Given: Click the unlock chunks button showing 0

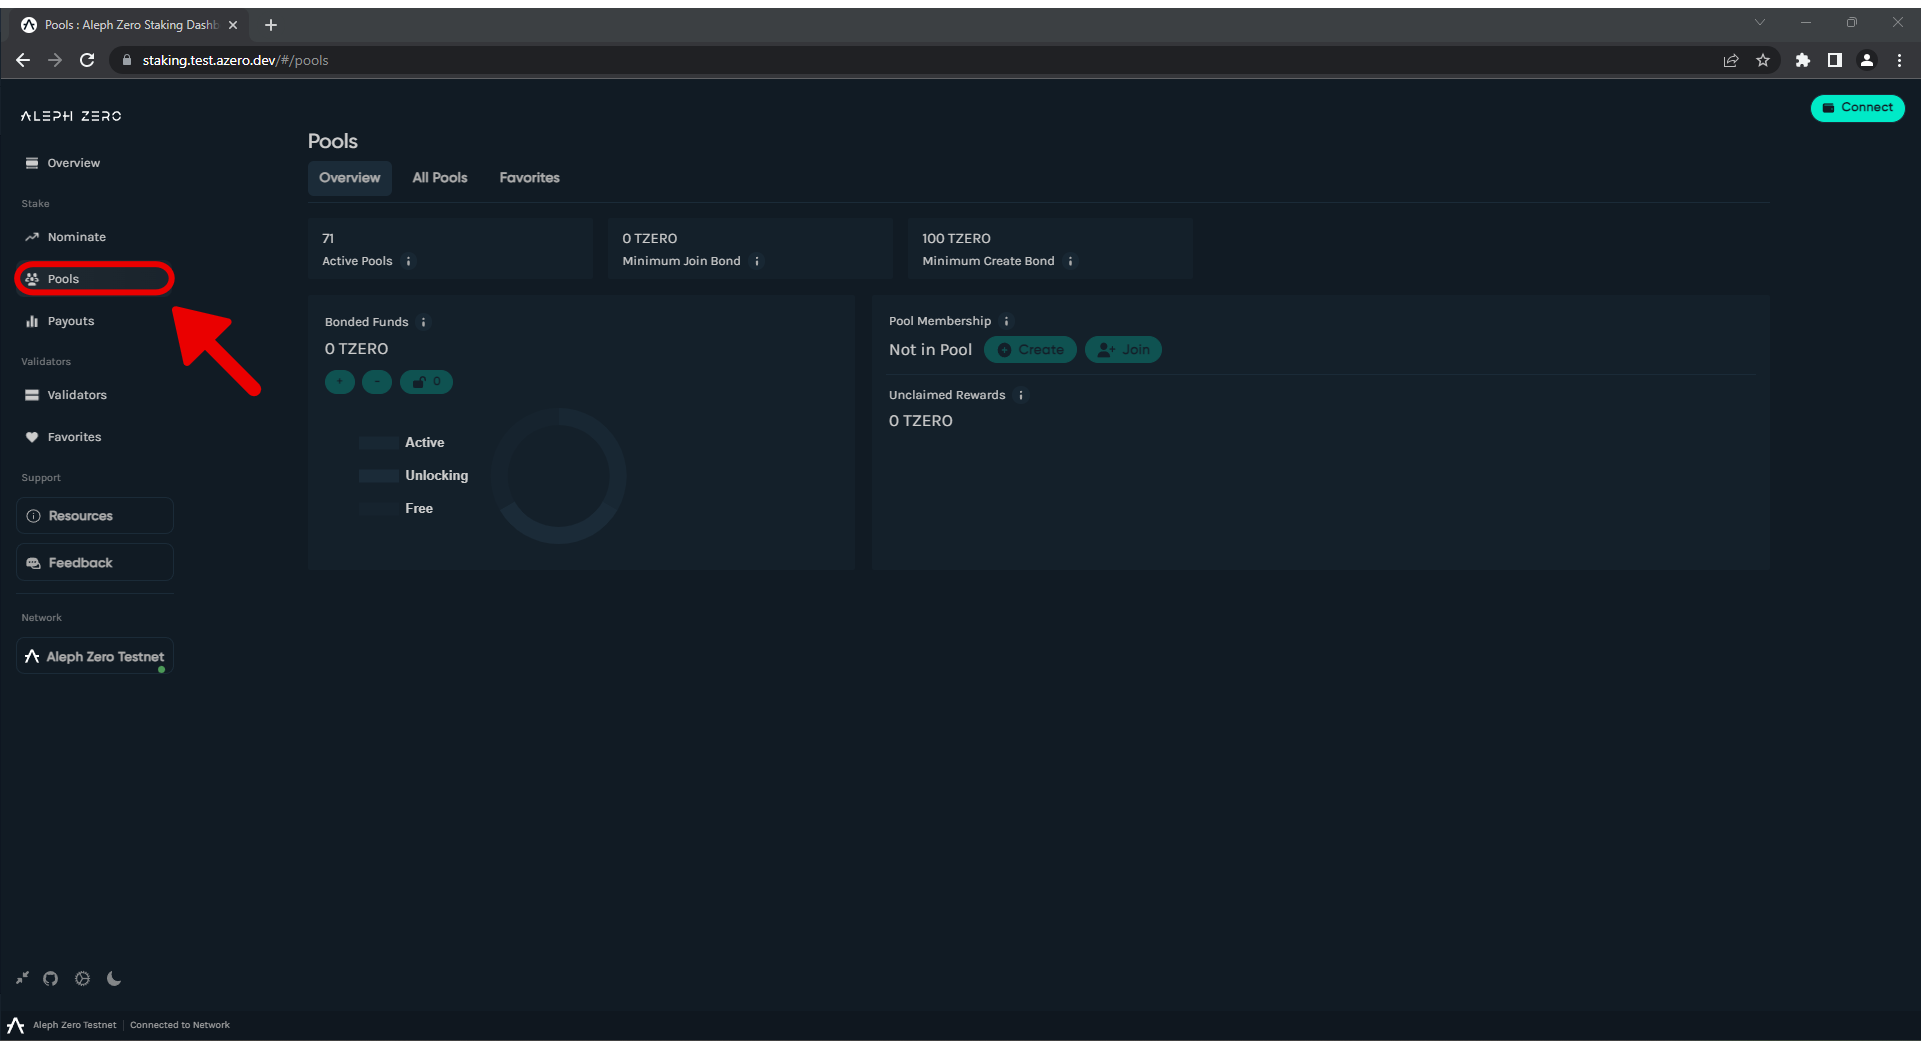Looking at the screenshot, I should 426,382.
